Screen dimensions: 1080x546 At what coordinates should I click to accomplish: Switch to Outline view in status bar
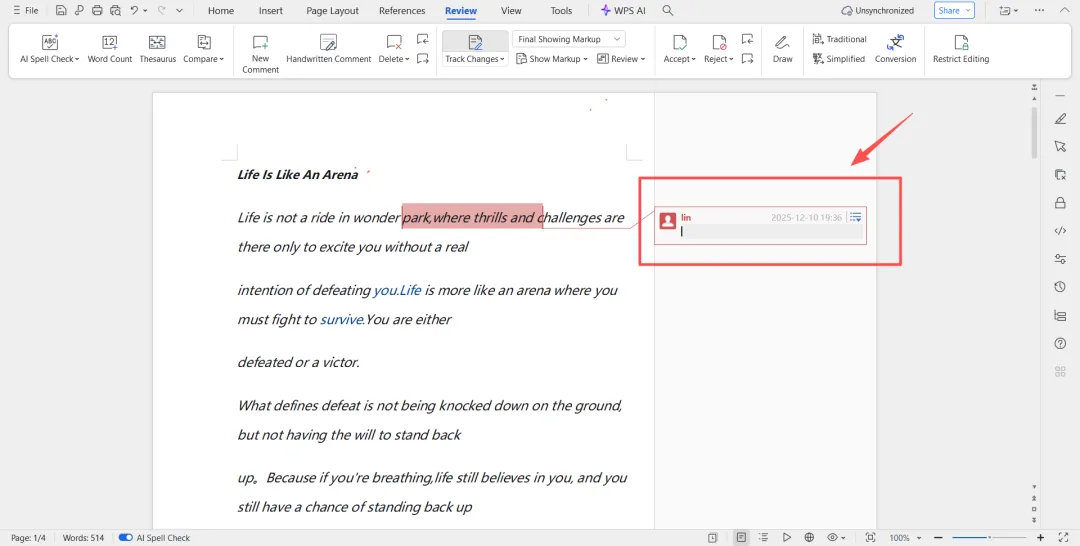[764, 538]
